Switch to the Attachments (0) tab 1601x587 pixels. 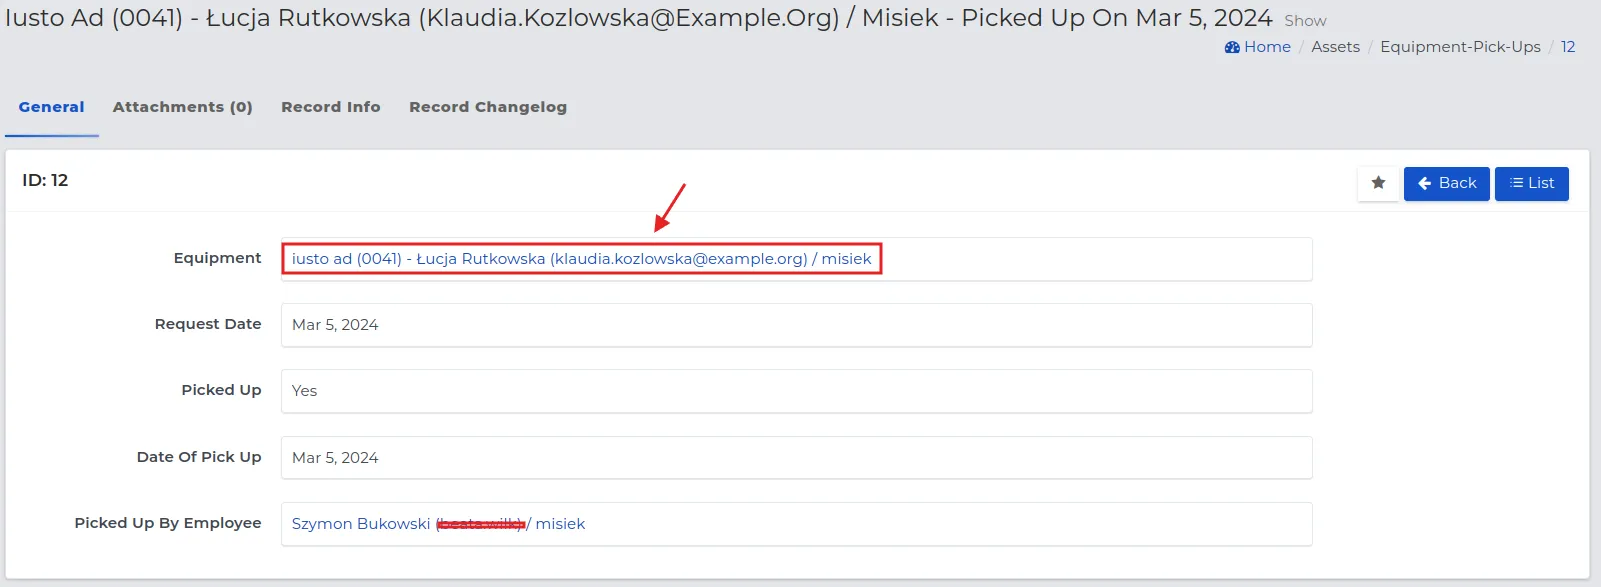tap(182, 107)
